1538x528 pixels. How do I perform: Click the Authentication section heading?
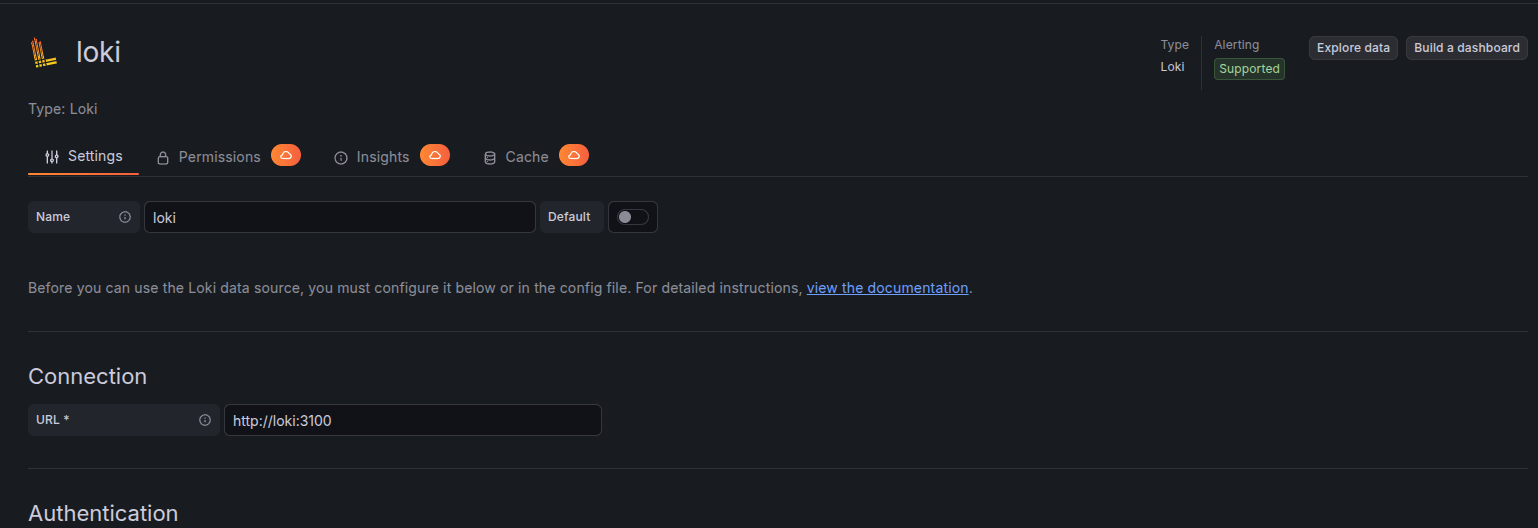click(x=103, y=513)
